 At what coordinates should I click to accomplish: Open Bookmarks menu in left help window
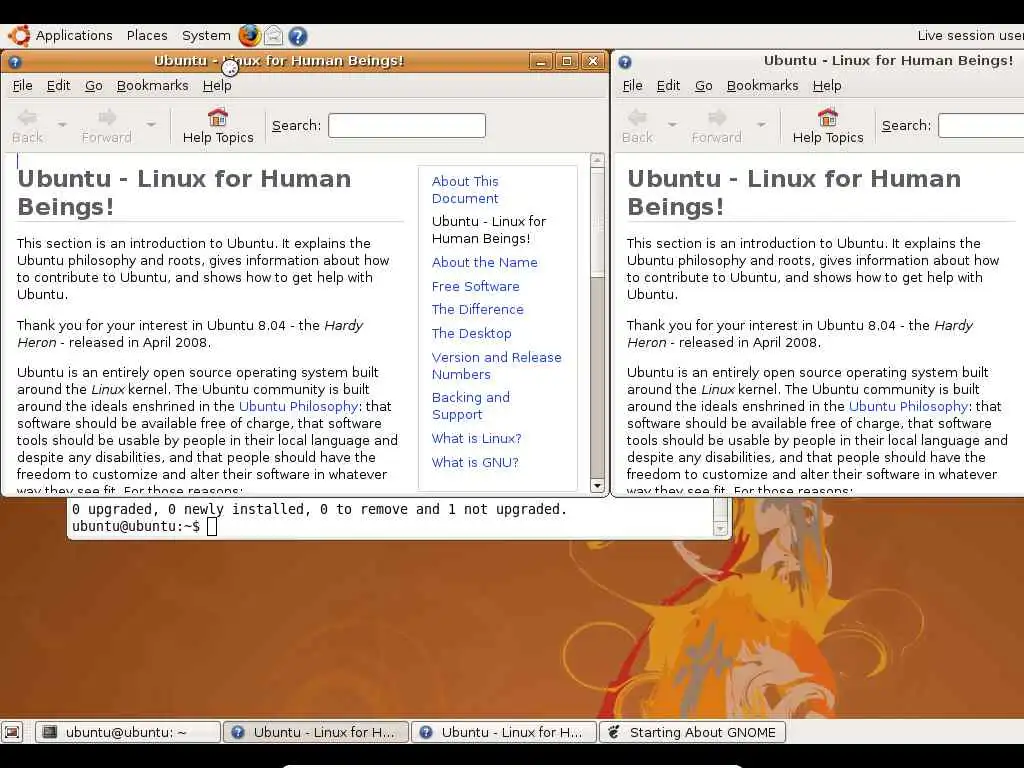[152, 86]
